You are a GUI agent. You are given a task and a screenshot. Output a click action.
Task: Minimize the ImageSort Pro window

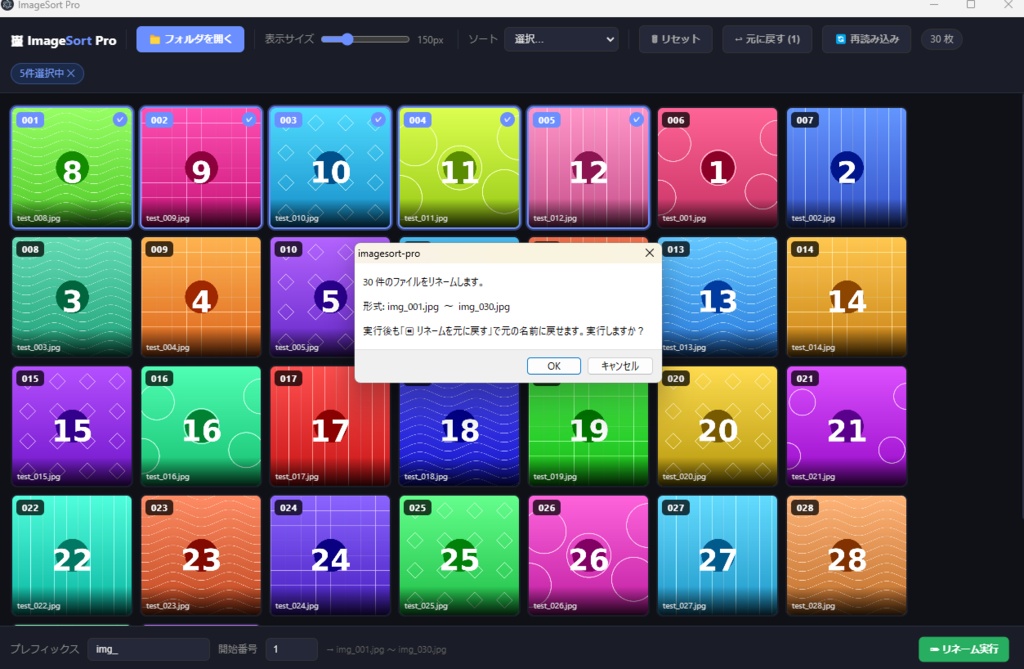coord(934,5)
